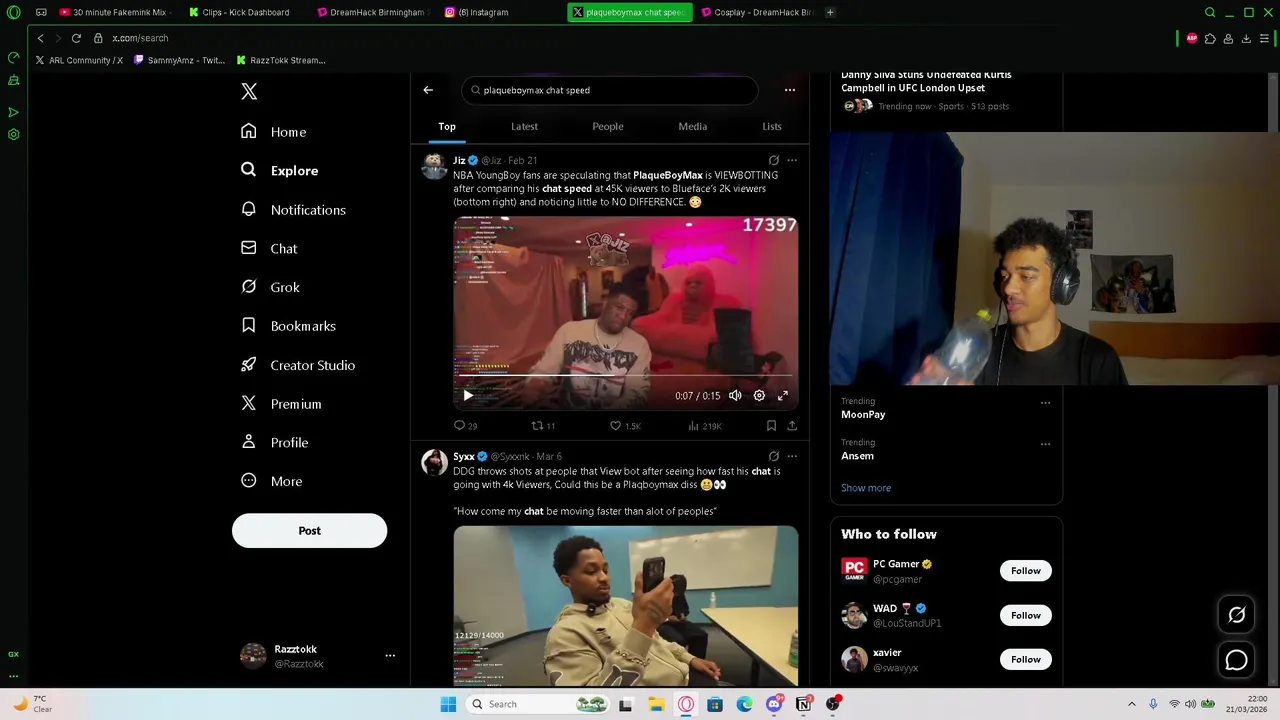
Task: Open Chat in the X sidebar
Action: click(269, 248)
